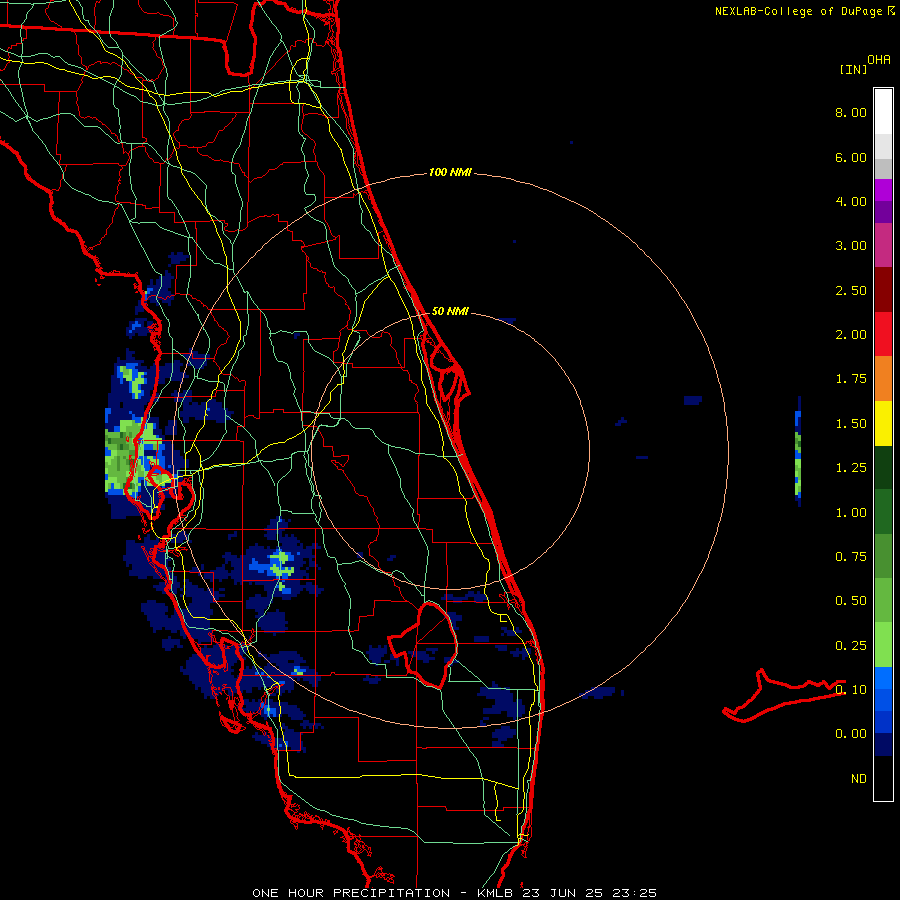Pick the white 8.00 legend swatch

coord(883,112)
